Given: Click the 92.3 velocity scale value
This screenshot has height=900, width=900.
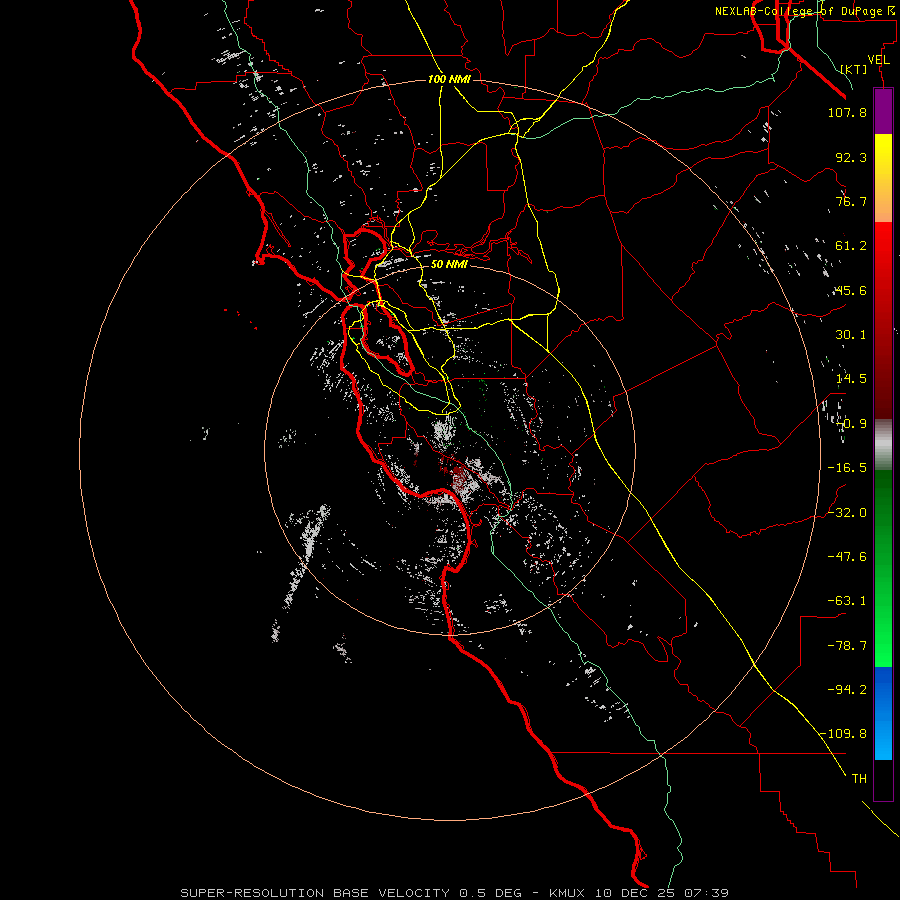Looking at the screenshot, I should [x=851, y=157].
